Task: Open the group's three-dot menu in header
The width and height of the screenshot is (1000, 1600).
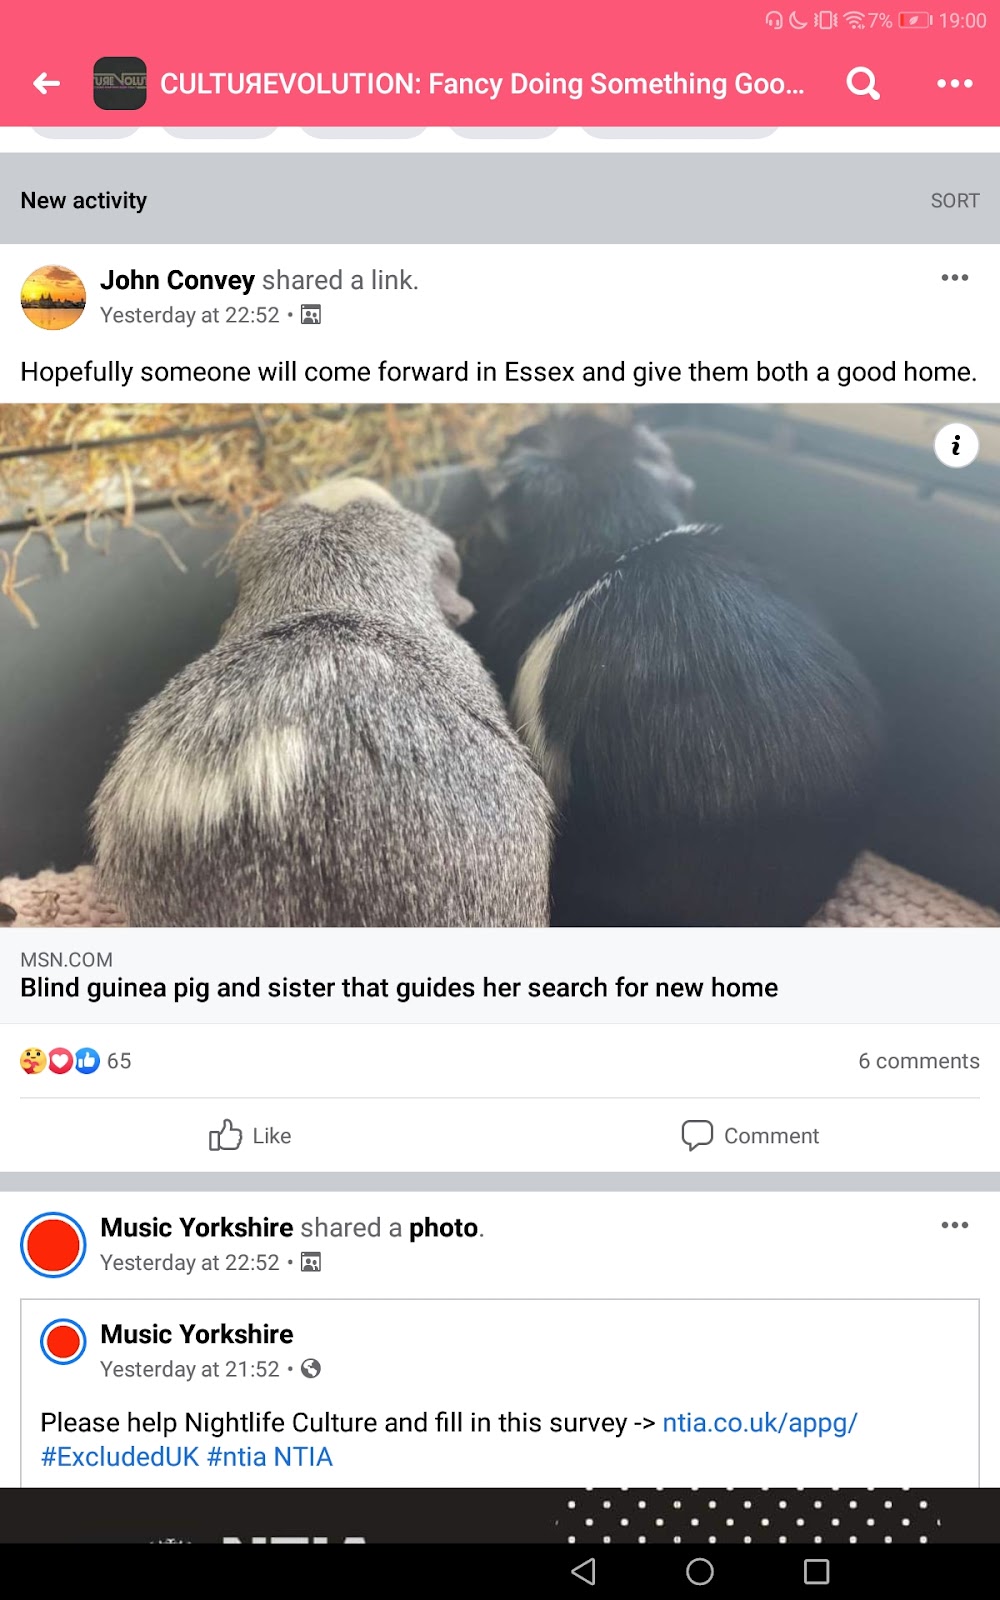Action: [954, 83]
